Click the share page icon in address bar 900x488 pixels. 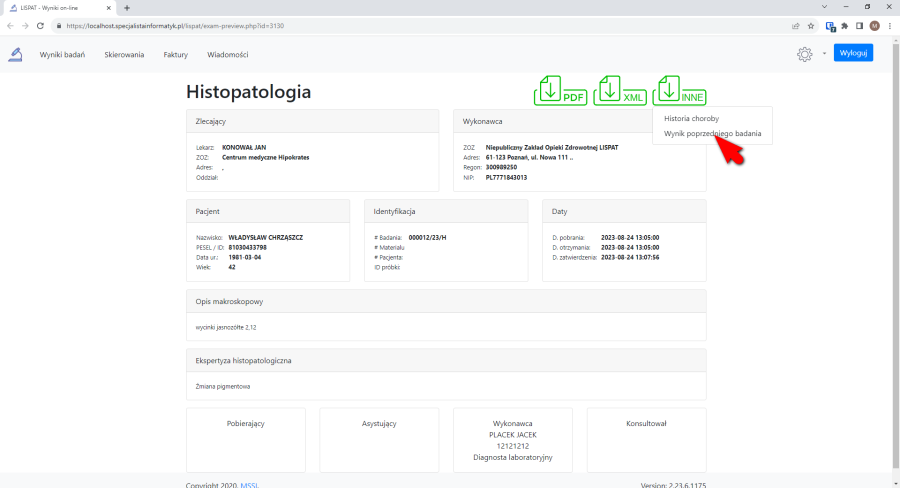click(x=795, y=26)
